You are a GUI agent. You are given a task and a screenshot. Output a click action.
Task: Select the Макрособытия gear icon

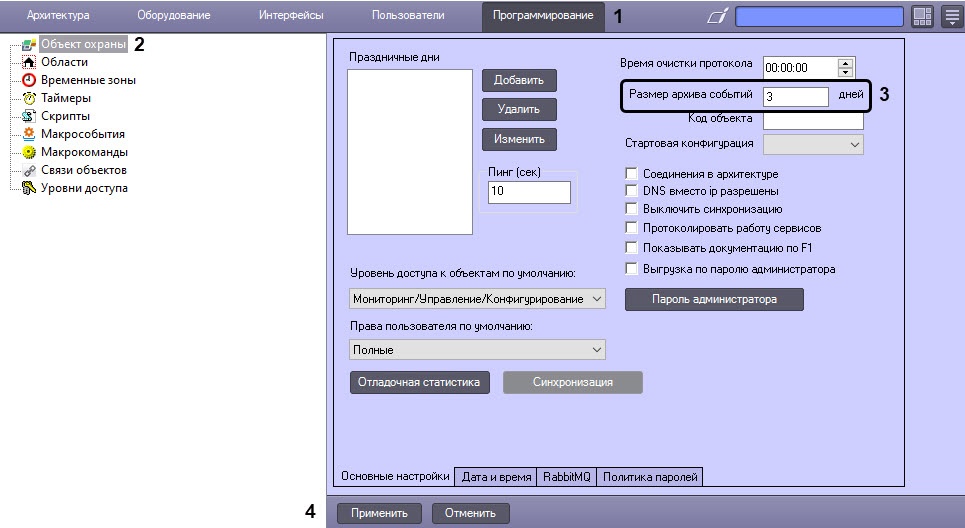click(x=29, y=134)
